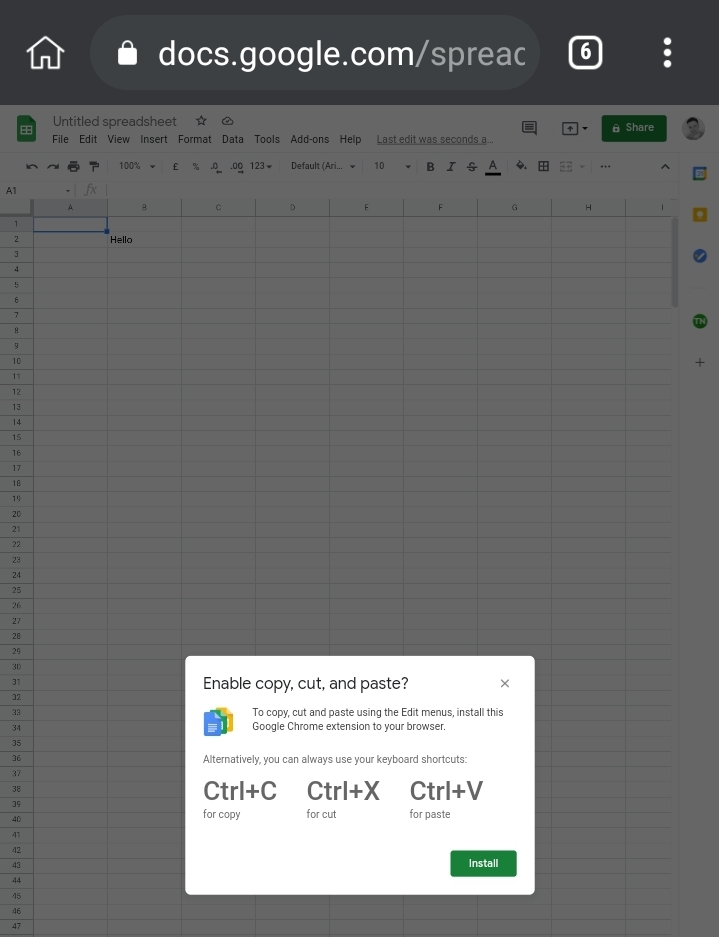Open the 123 more formats dropdown
The height and width of the screenshot is (937, 719).
tap(261, 166)
